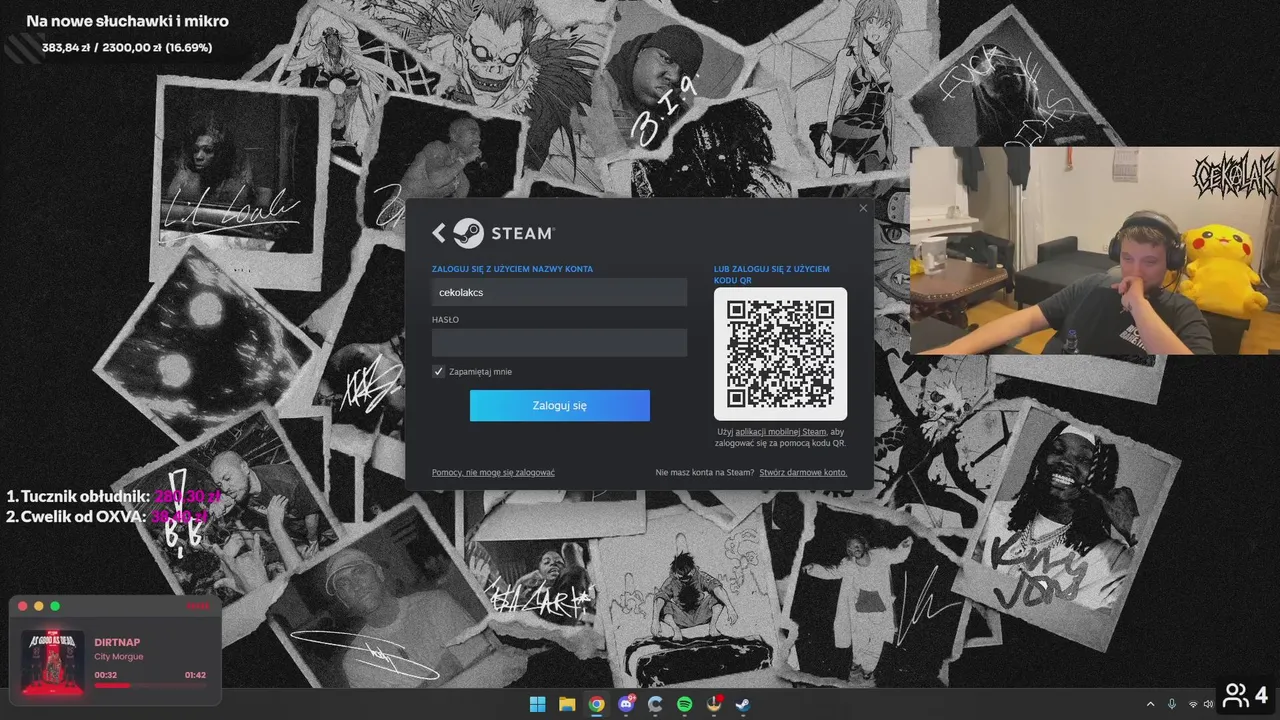Open Steam from the taskbar
Viewport: 1280px width, 720px height.
(743, 704)
